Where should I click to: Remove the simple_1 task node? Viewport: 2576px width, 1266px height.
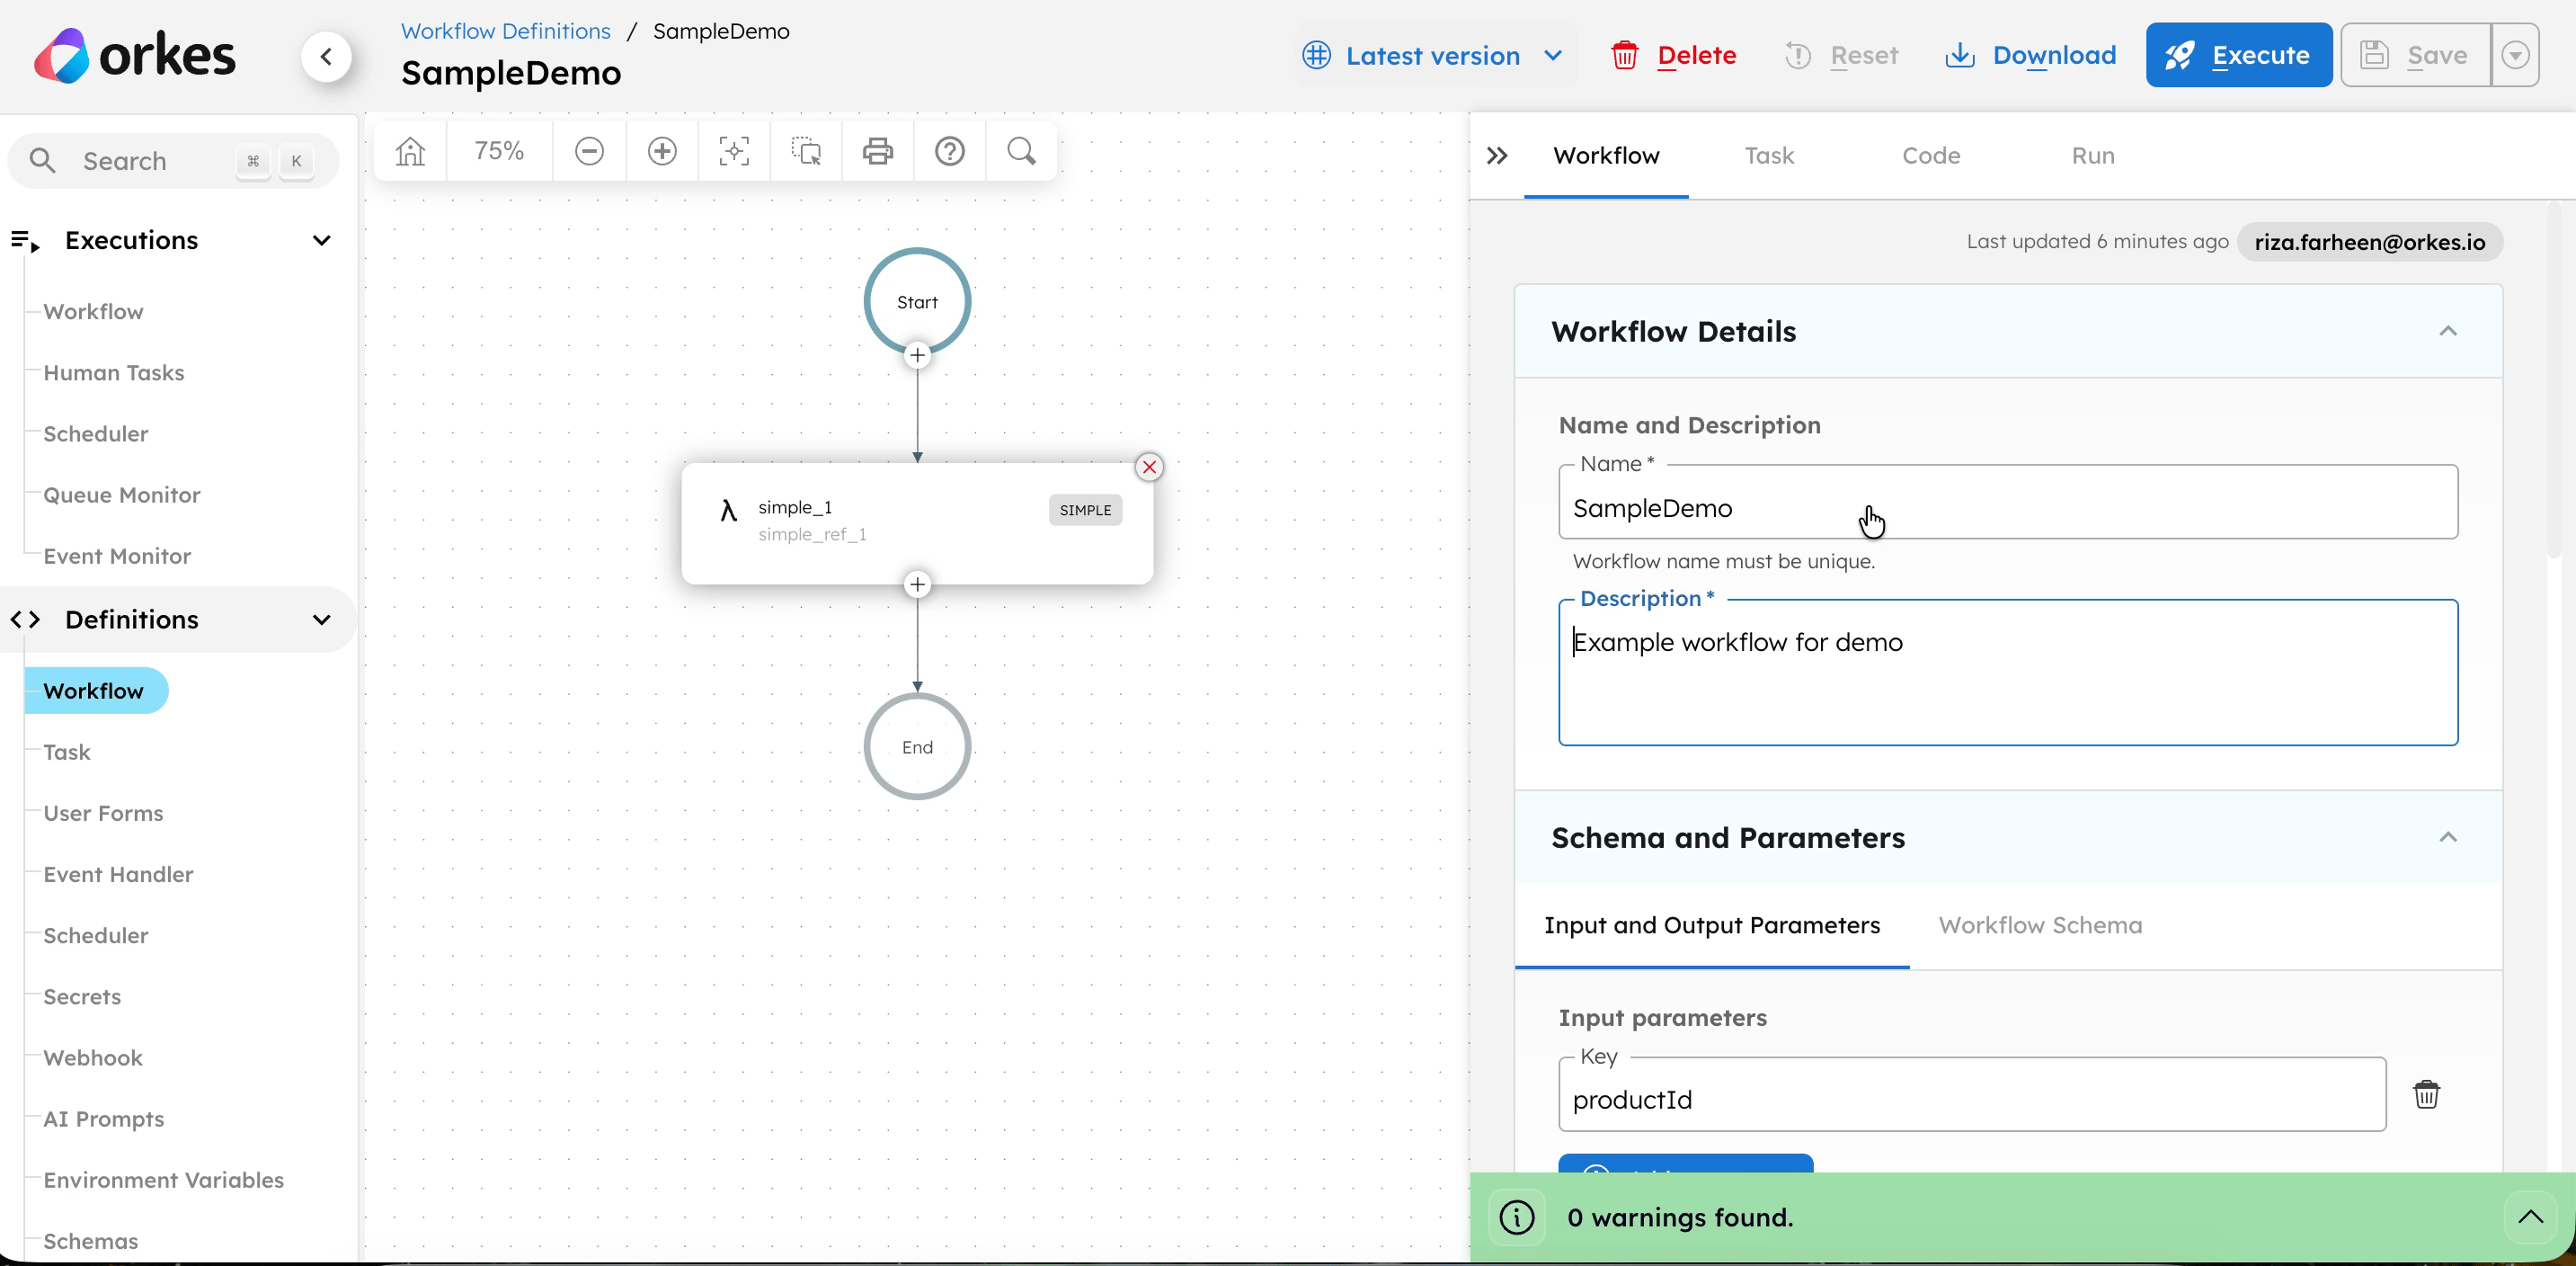(1148, 466)
